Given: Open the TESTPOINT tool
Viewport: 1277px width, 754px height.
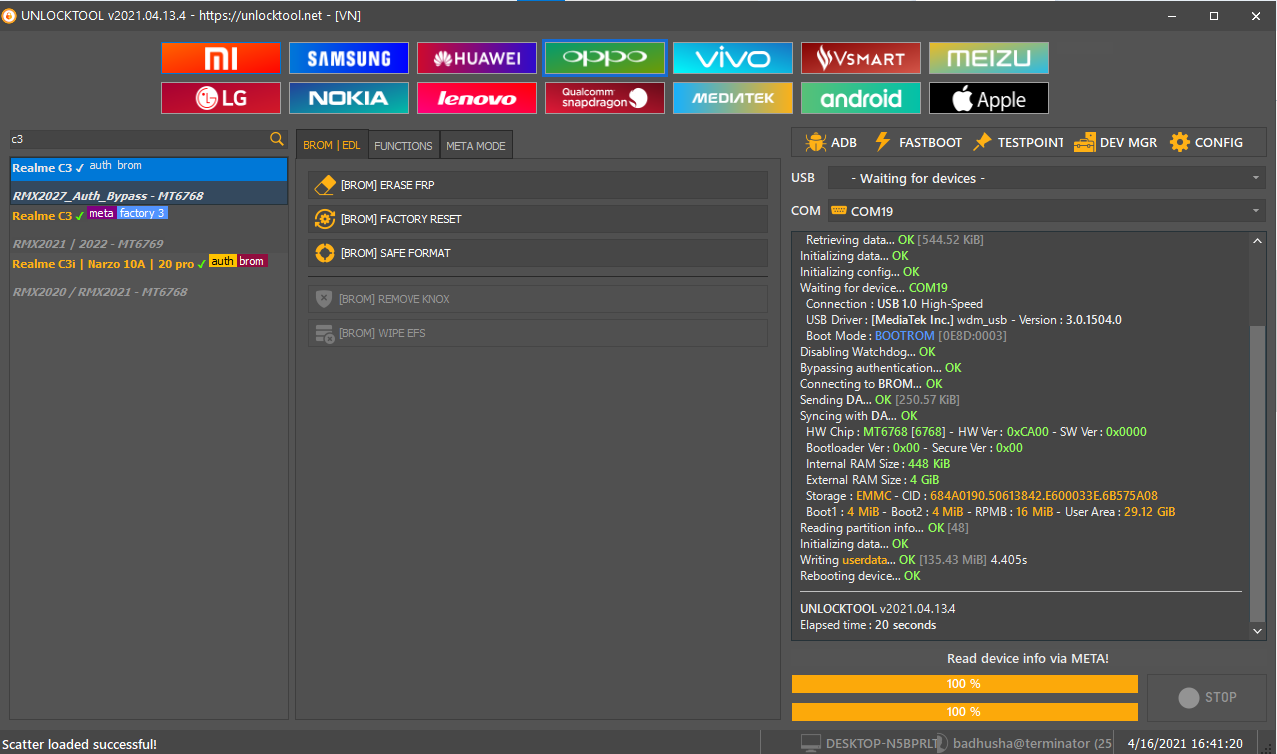Looking at the screenshot, I should [1017, 142].
